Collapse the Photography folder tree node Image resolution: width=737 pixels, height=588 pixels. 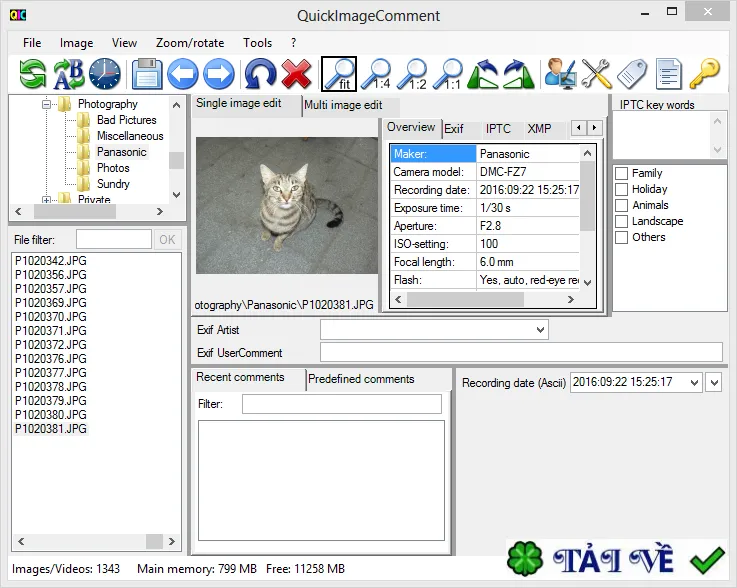pyautogui.click(x=46, y=104)
